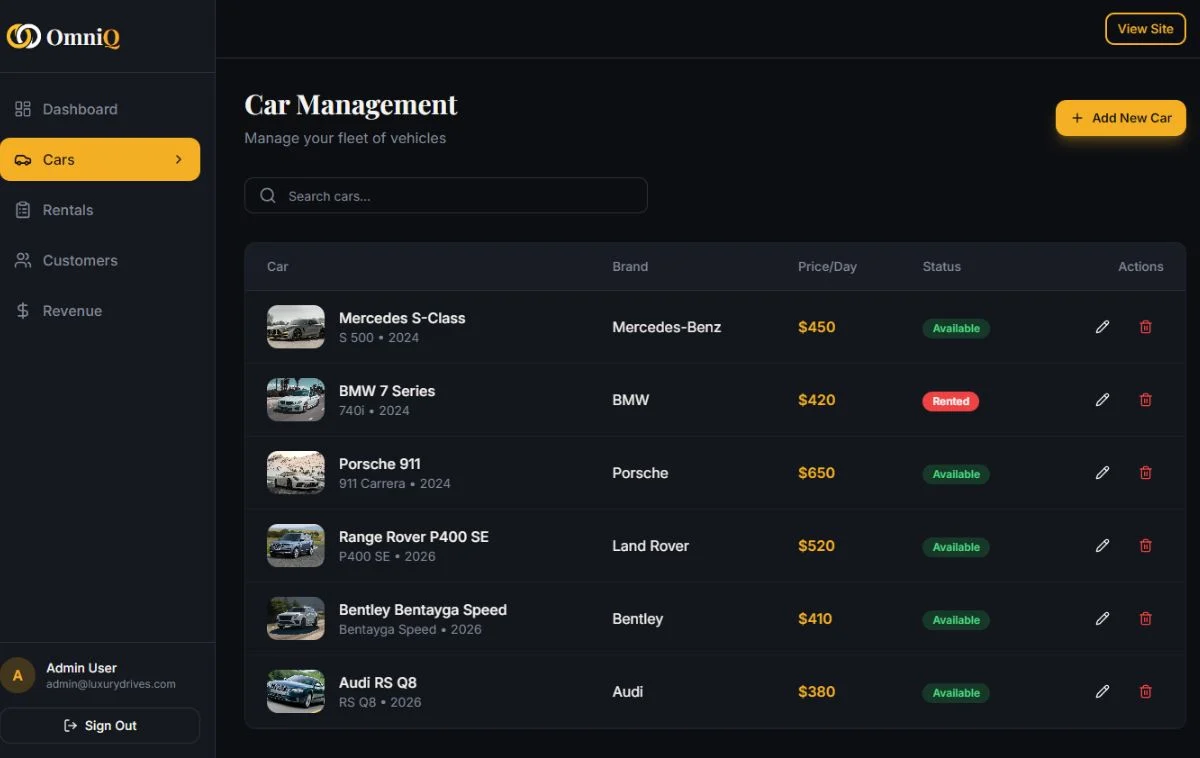Select the Cars menu label

(x=59, y=160)
